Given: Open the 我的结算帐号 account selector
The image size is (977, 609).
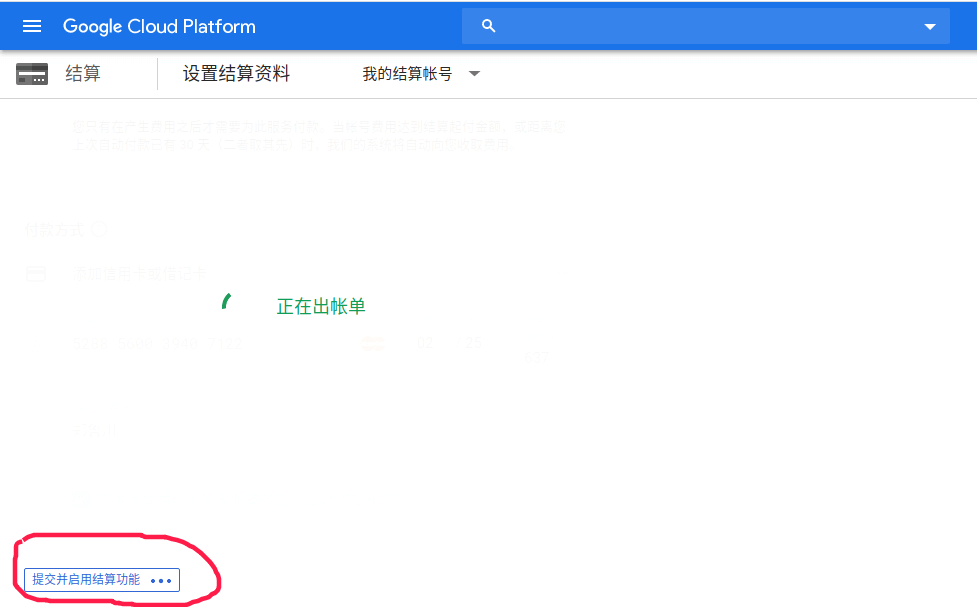Looking at the screenshot, I should click(407, 75).
